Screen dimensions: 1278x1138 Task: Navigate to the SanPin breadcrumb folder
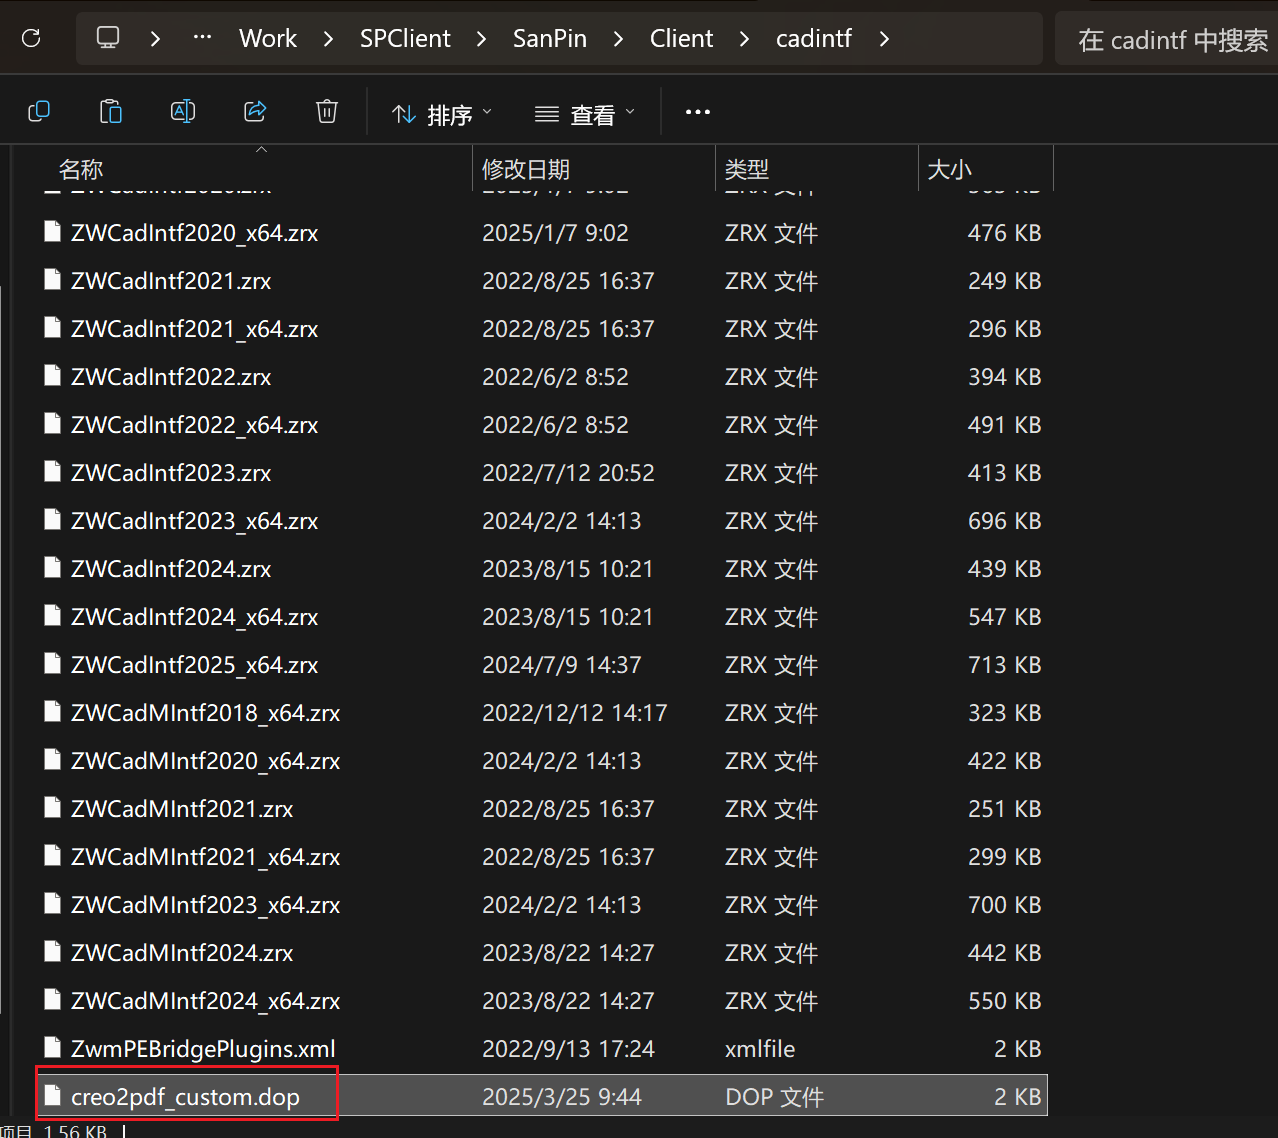550,38
